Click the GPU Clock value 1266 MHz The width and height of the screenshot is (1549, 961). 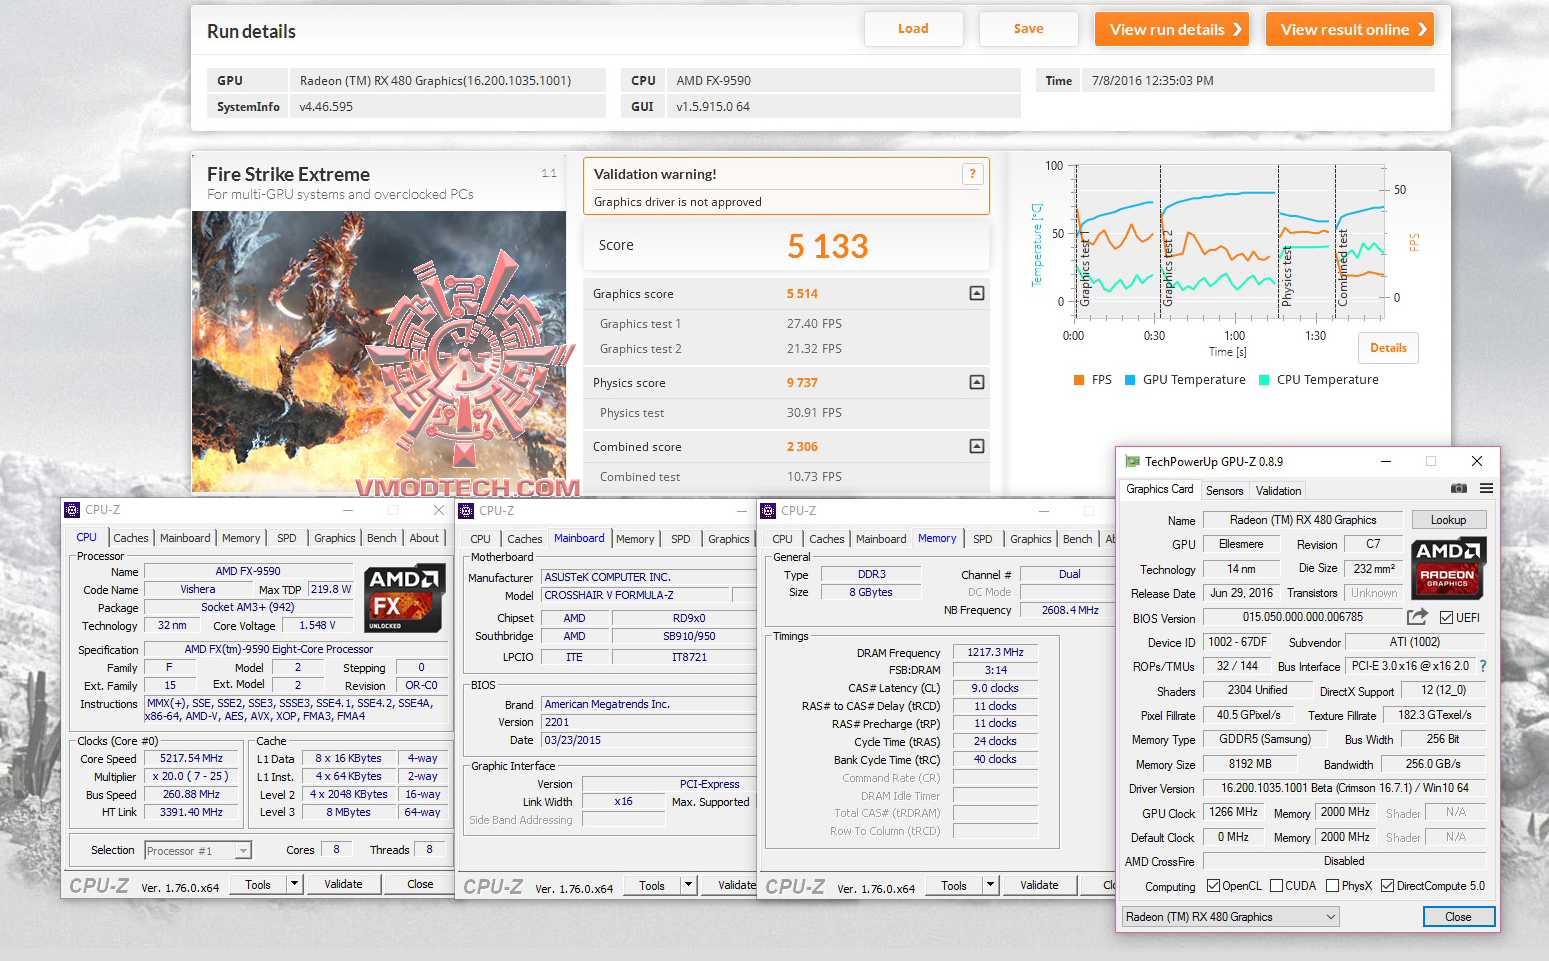(1234, 813)
